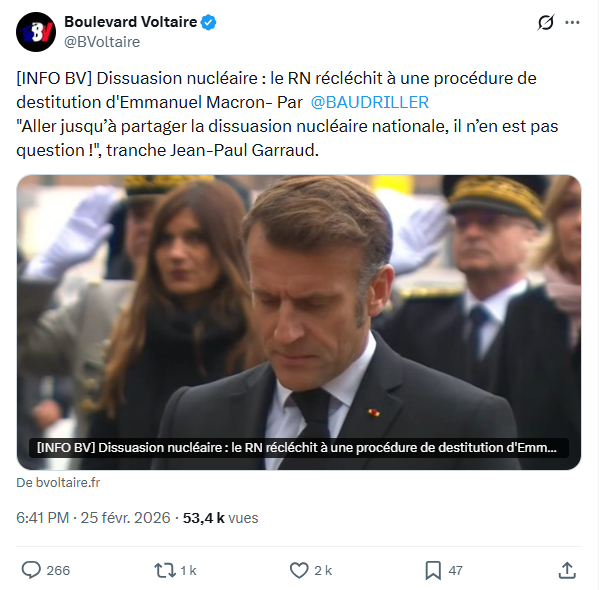Open the share upload arrow icon
The image size is (599, 590).
[x=567, y=570]
